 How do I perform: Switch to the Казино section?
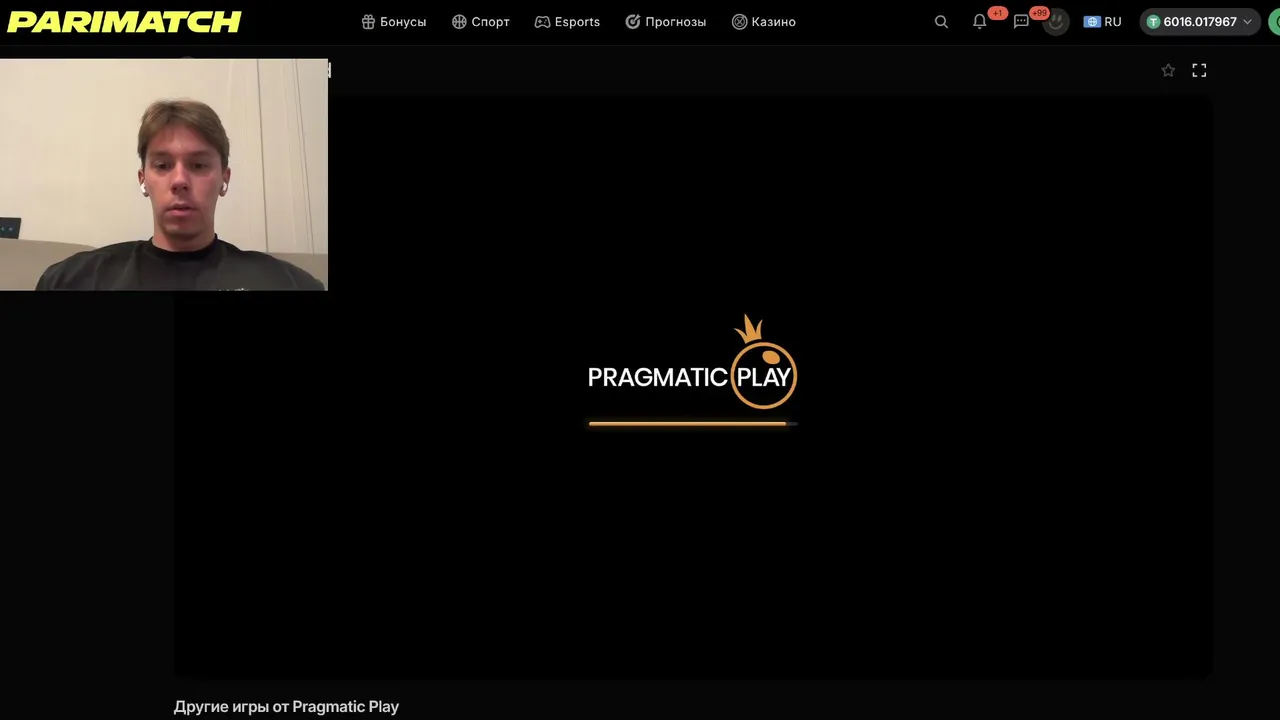coord(764,22)
